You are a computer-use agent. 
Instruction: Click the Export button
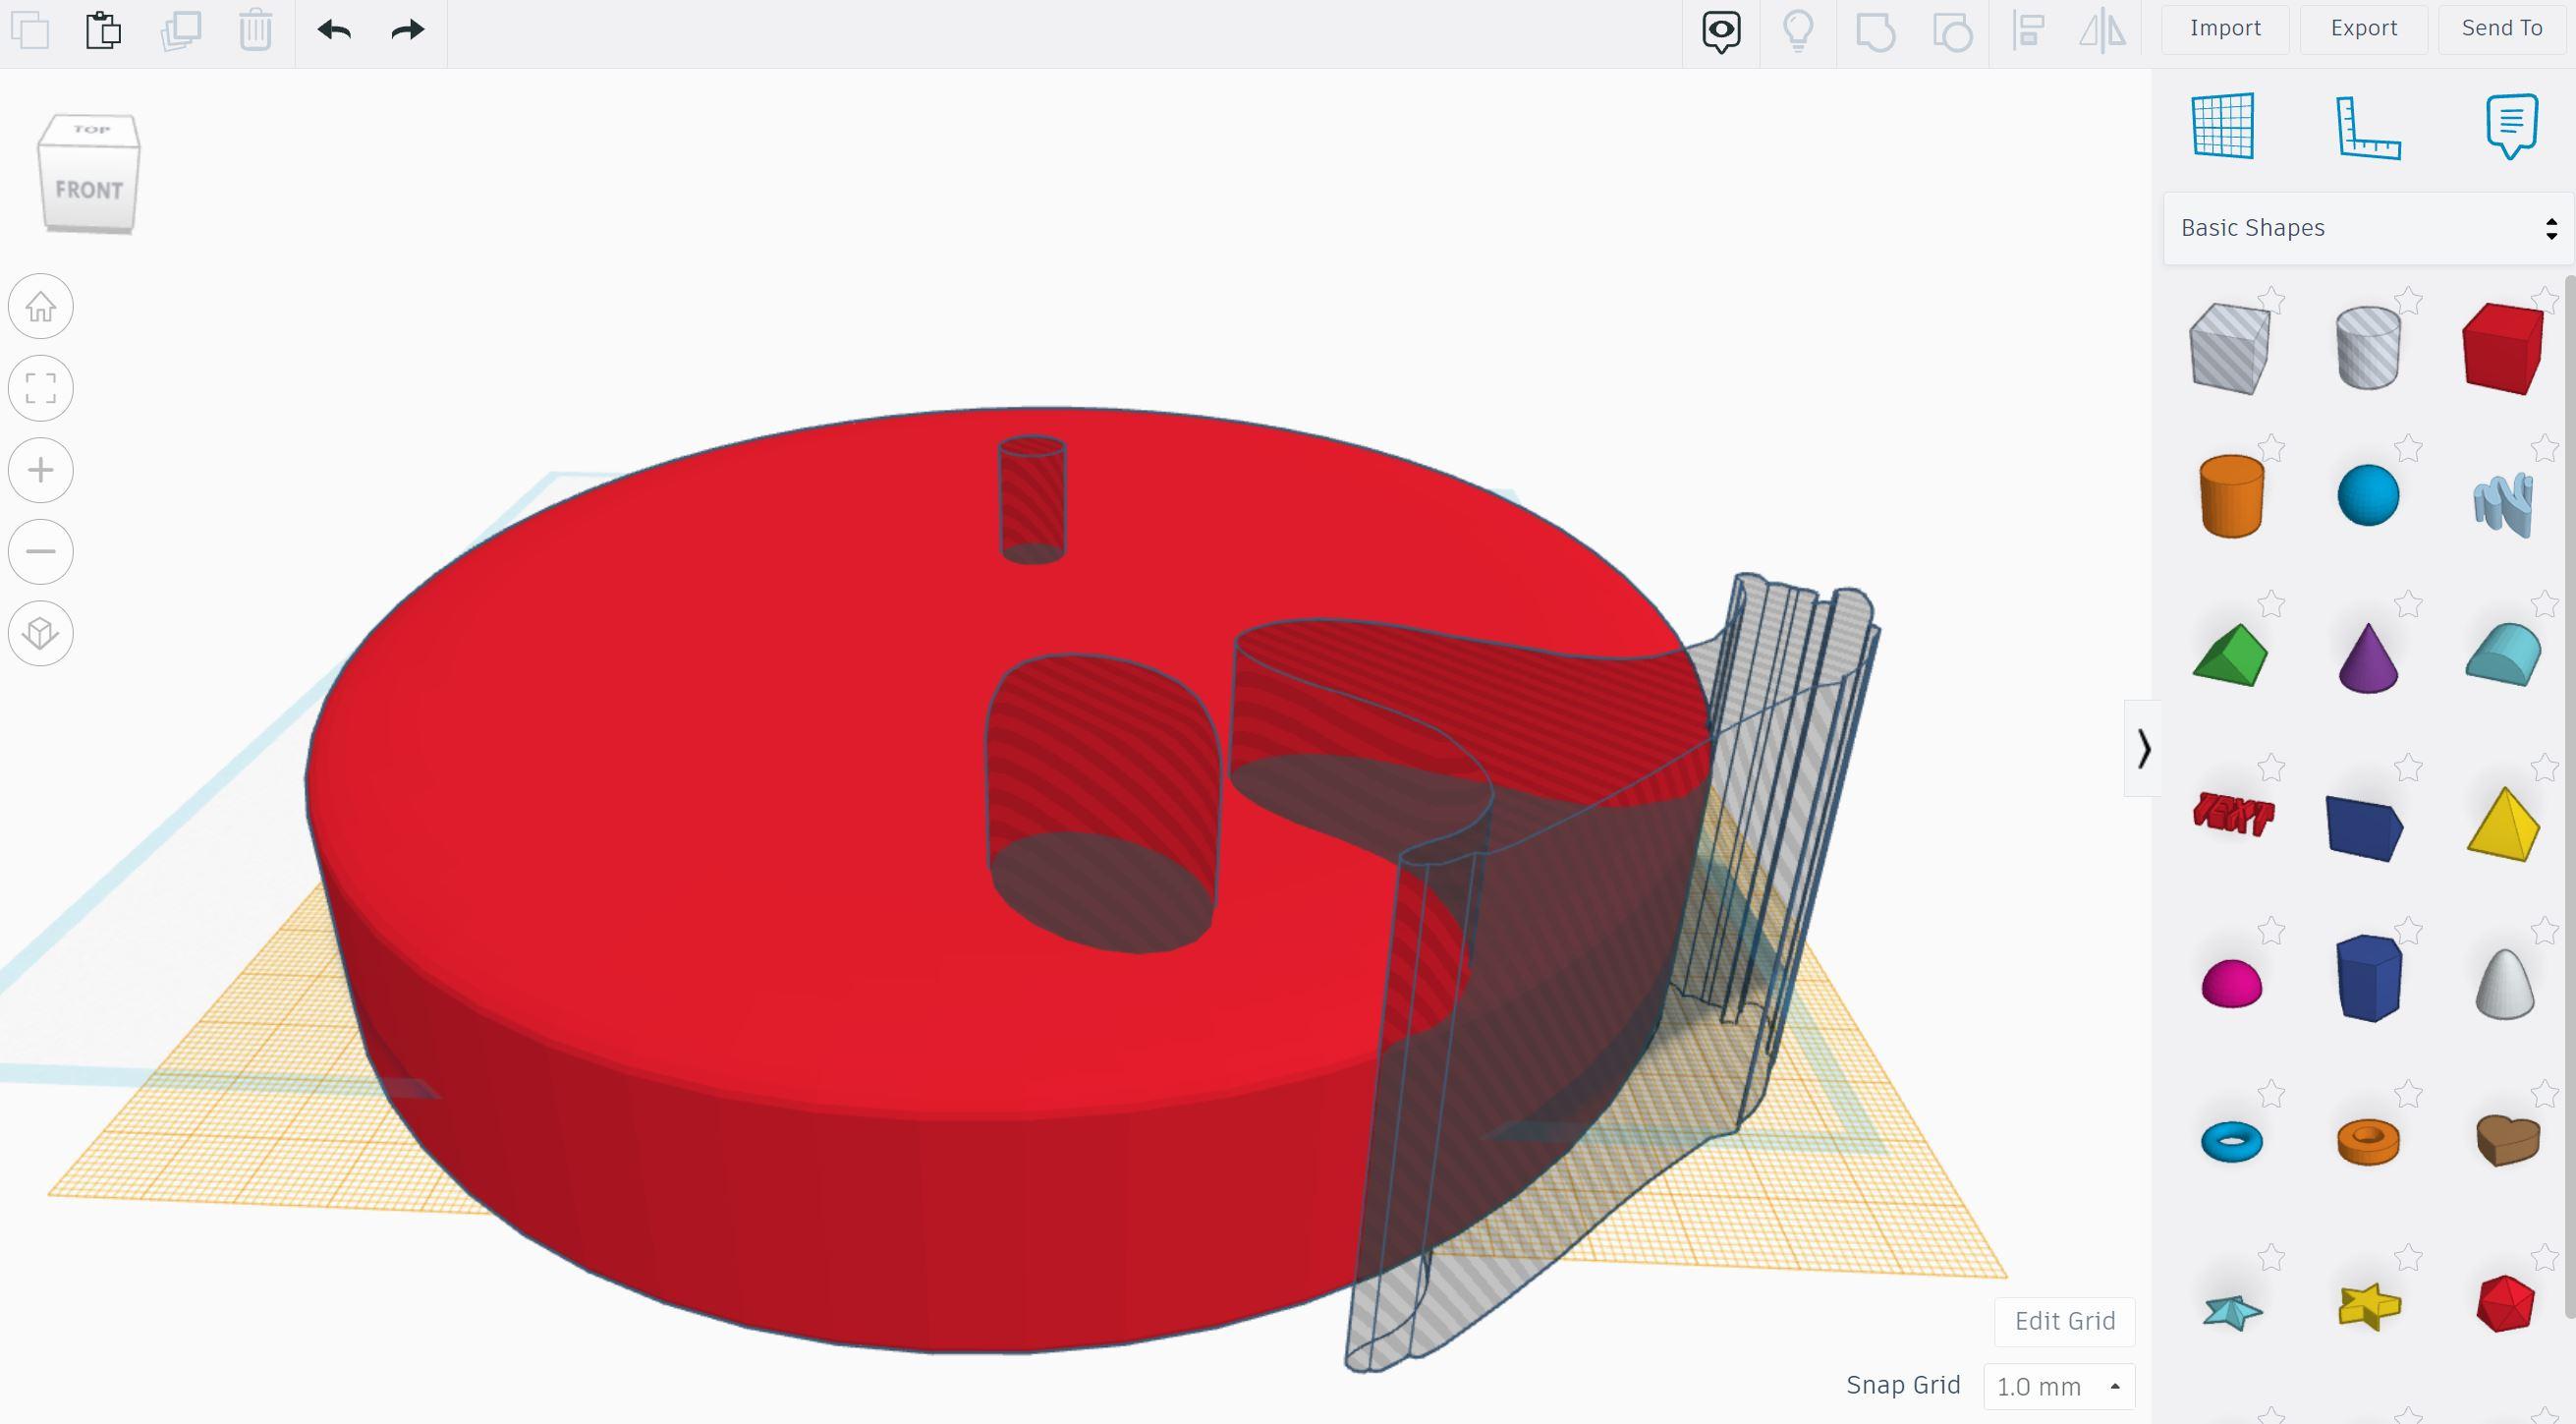click(2364, 28)
